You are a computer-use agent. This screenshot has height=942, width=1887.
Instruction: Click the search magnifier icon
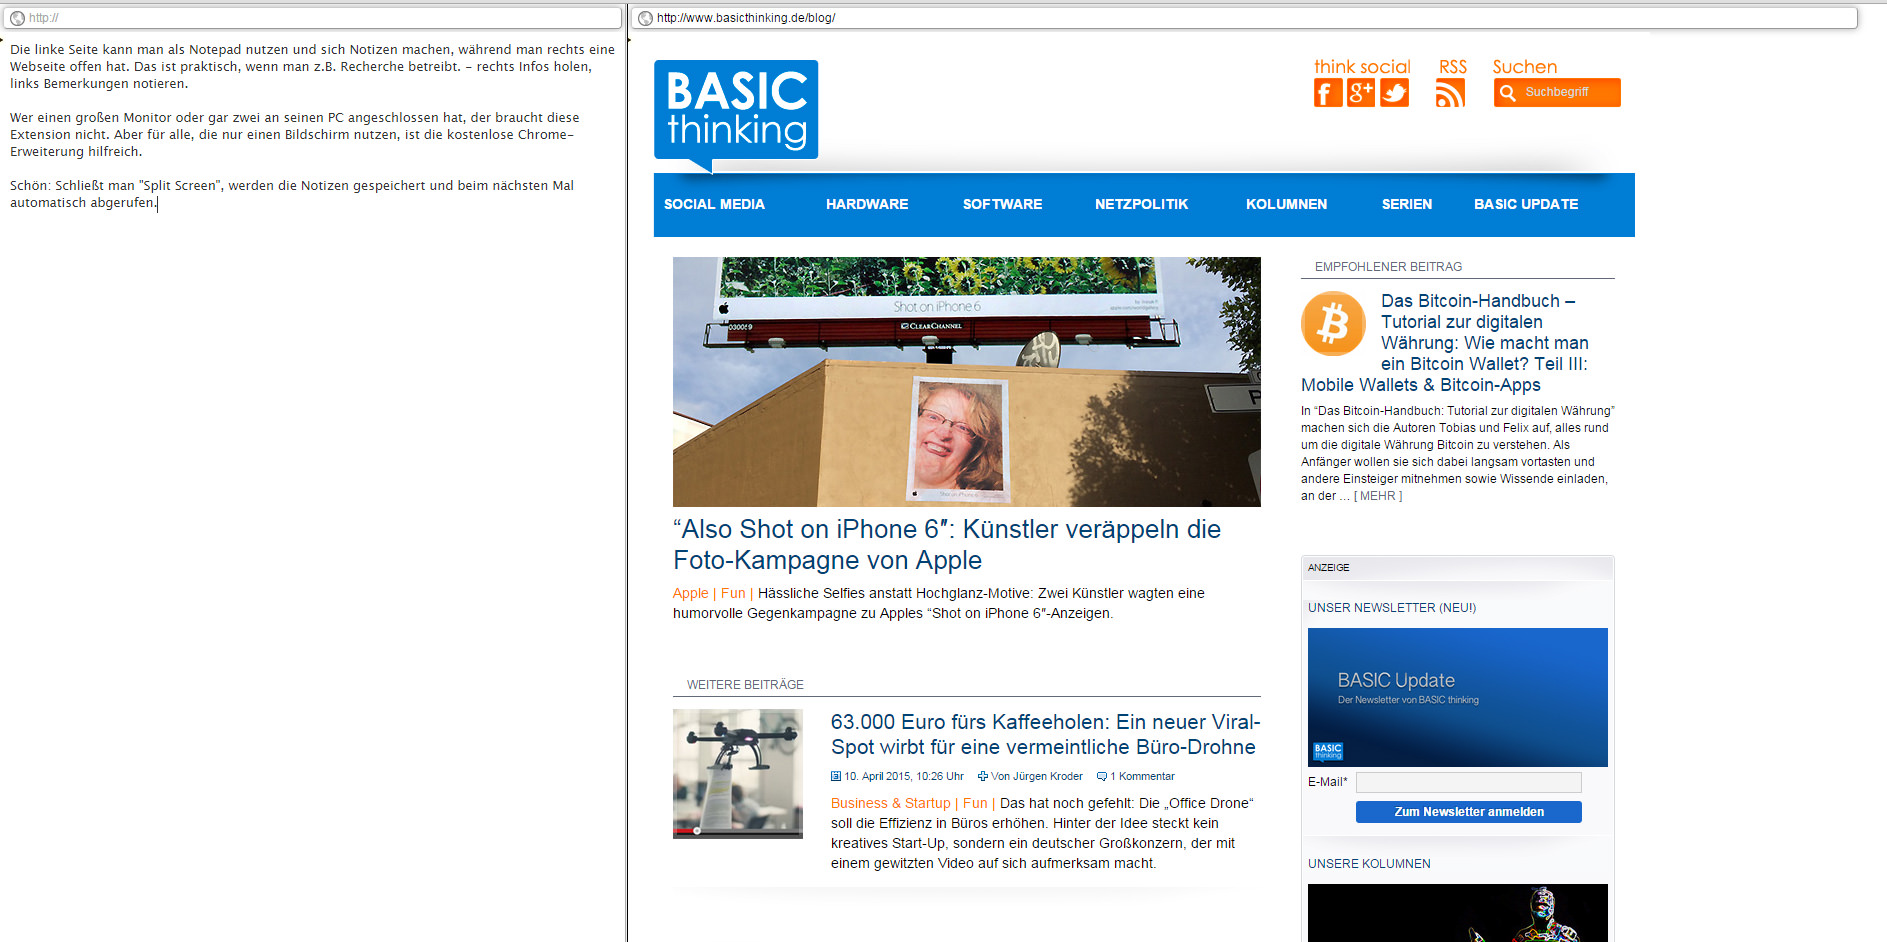(x=1508, y=93)
